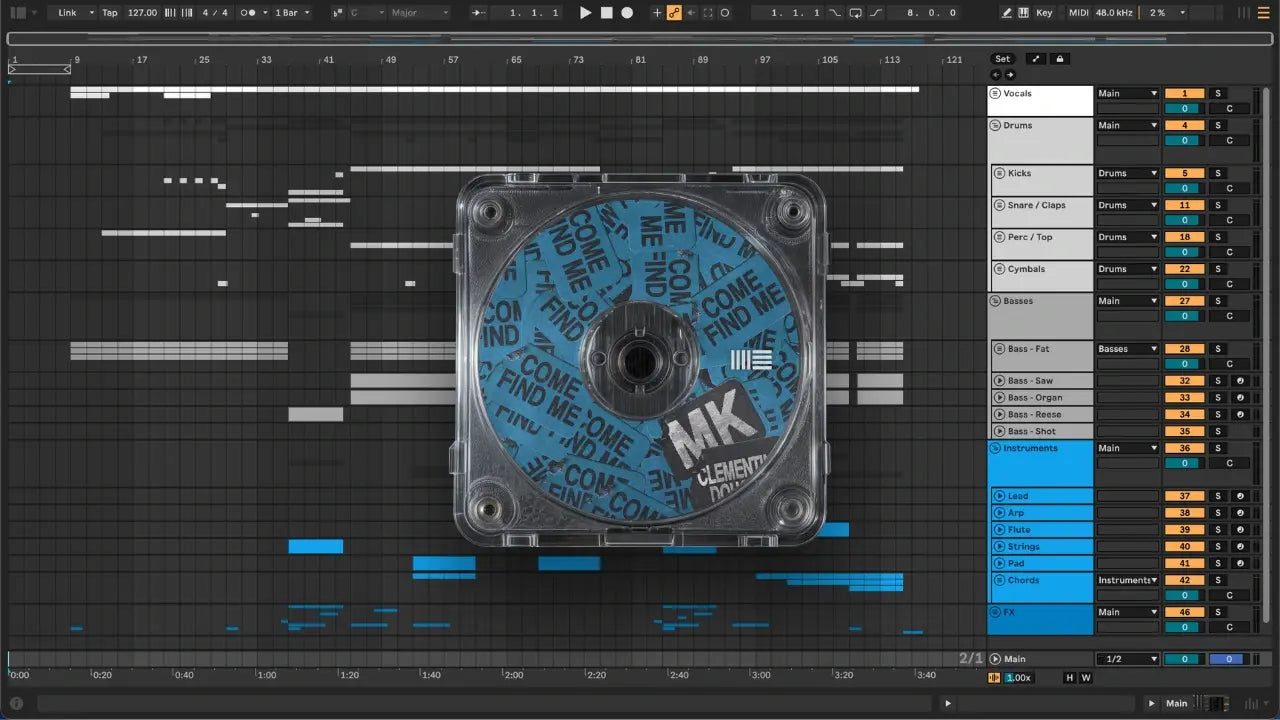Viewport: 1280px width, 720px height.
Task: Click the Capture MIDI bracket icon
Action: tap(708, 13)
